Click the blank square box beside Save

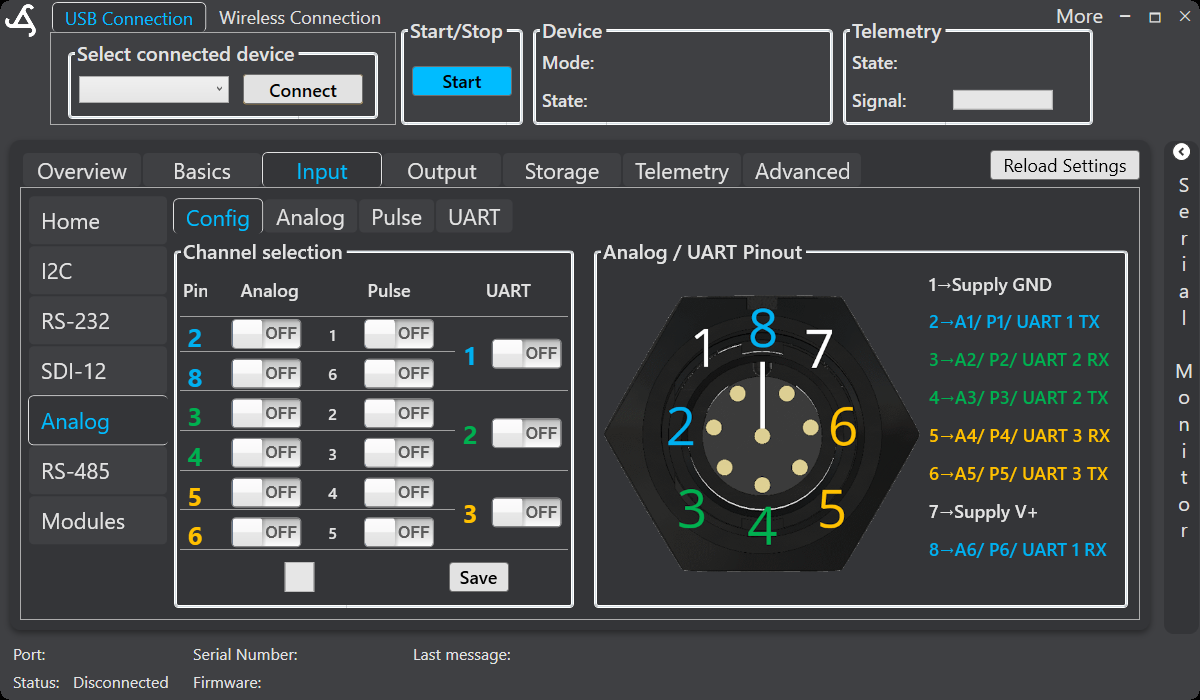pyautogui.click(x=299, y=577)
